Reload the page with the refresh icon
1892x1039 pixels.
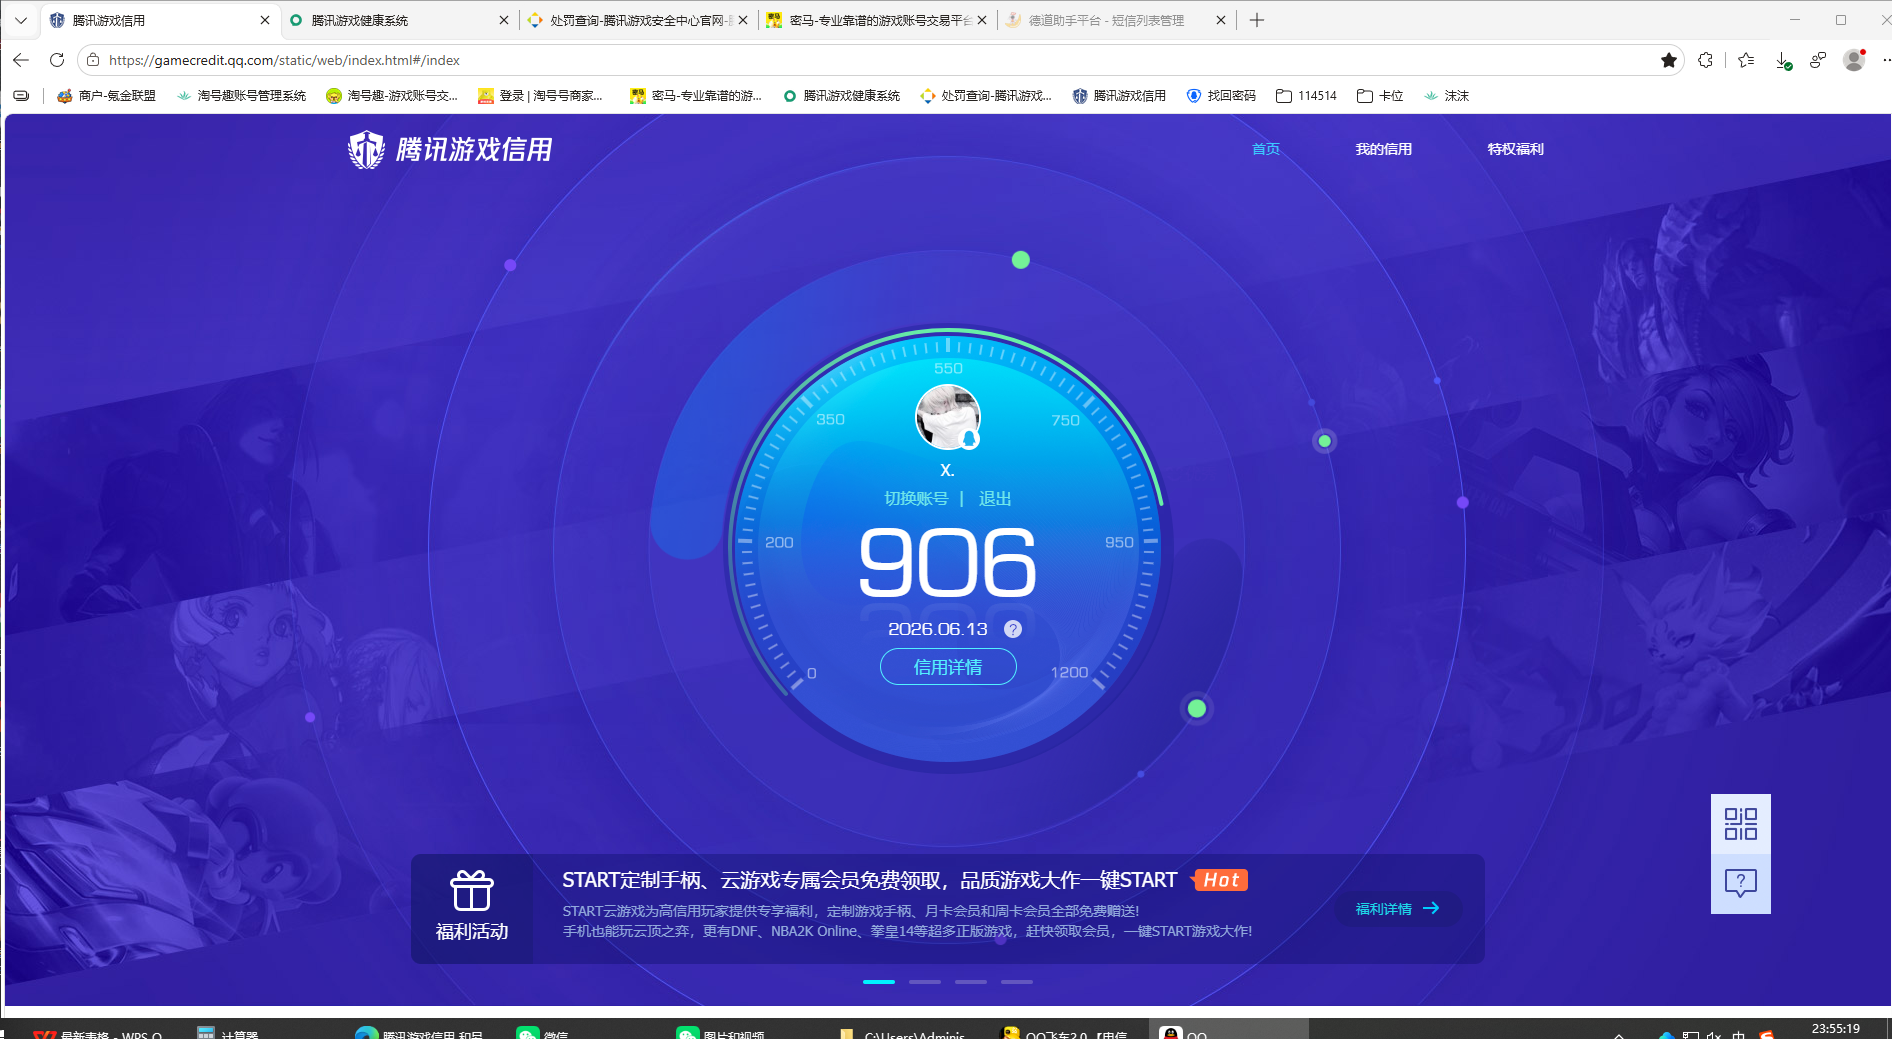tap(57, 60)
